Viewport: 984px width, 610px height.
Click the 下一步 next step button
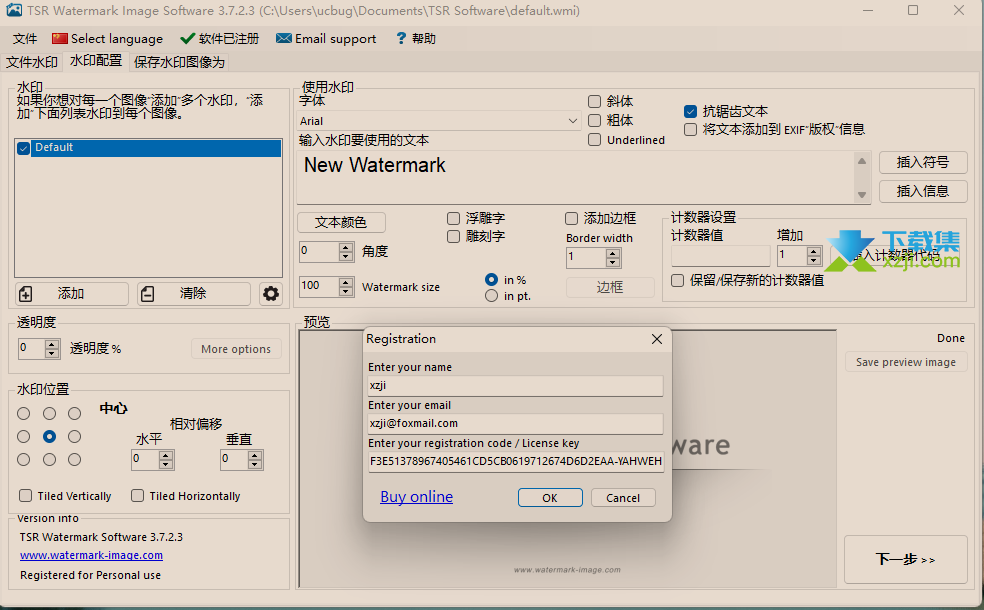[x=905, y=559]
